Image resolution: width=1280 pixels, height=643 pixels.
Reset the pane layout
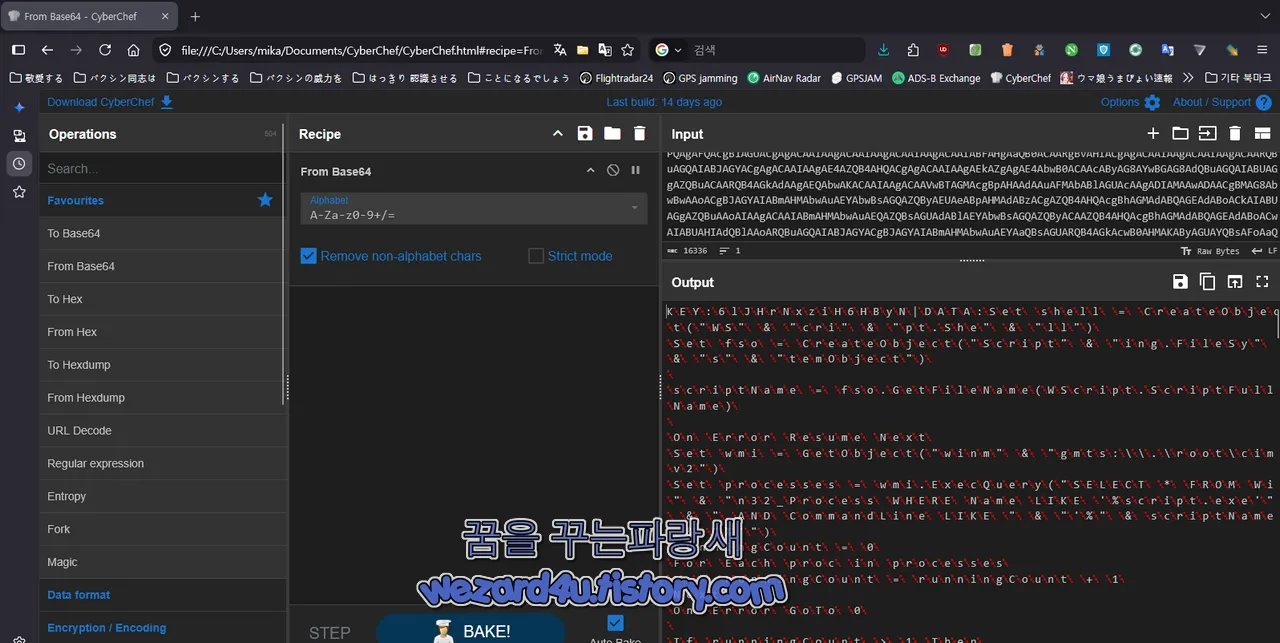coord(1262,134)
